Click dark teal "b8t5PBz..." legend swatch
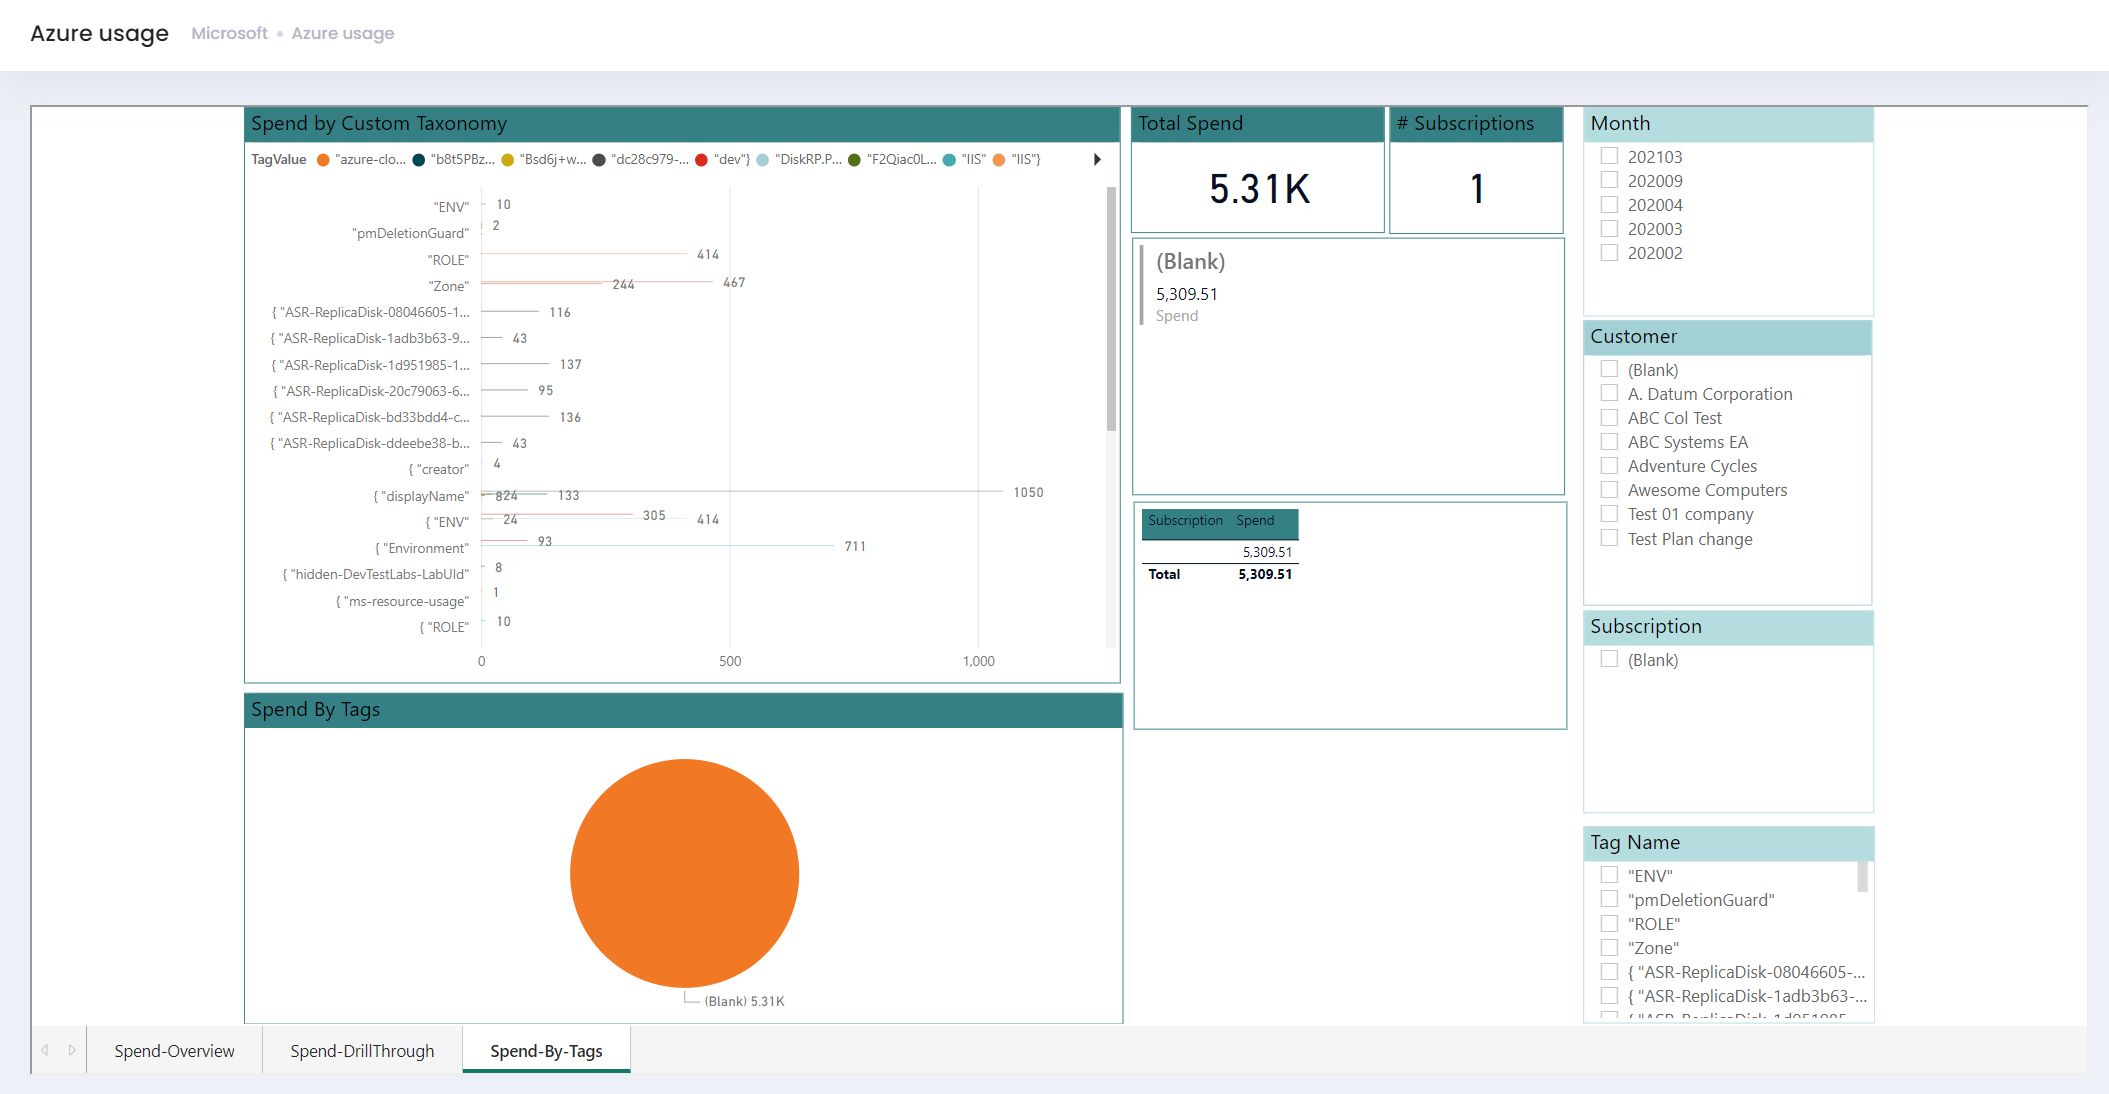This screenshot has width=2109, height=1094. coord(419,159)
